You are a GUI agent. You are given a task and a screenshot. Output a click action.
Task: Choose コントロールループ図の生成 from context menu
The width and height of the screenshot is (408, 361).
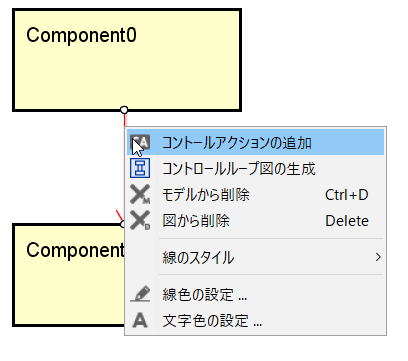[255, 169]
